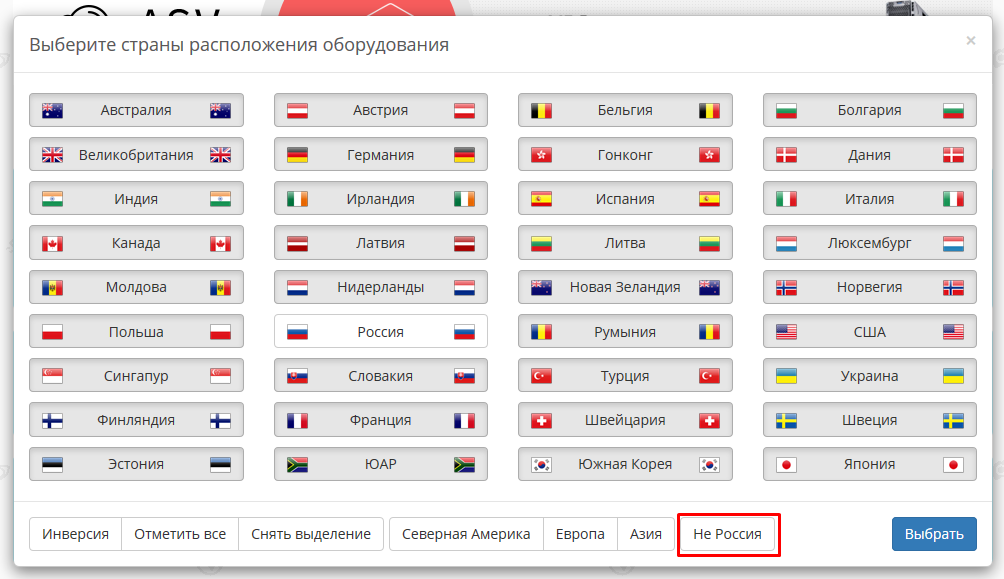Pick Япония from the countries
This screenshot has height=579, width=1004.
pos(870,464)
